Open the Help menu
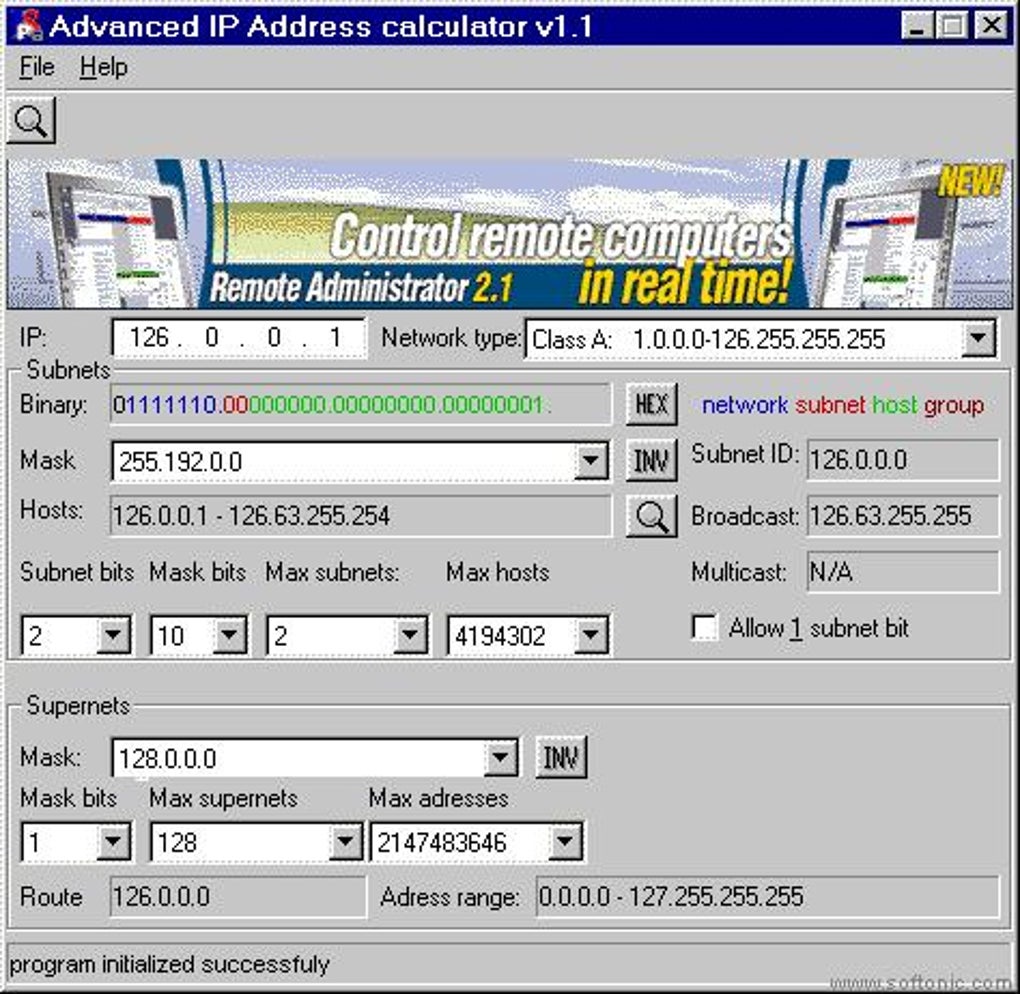 [x=103, y=67]
